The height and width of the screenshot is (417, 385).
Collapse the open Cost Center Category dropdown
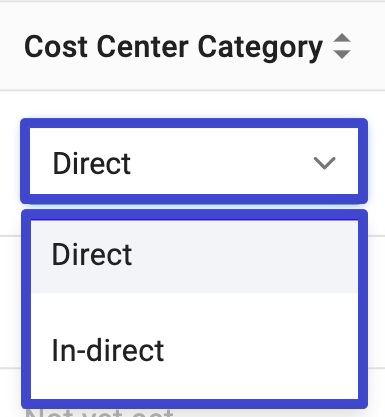[x=324, y=163]
